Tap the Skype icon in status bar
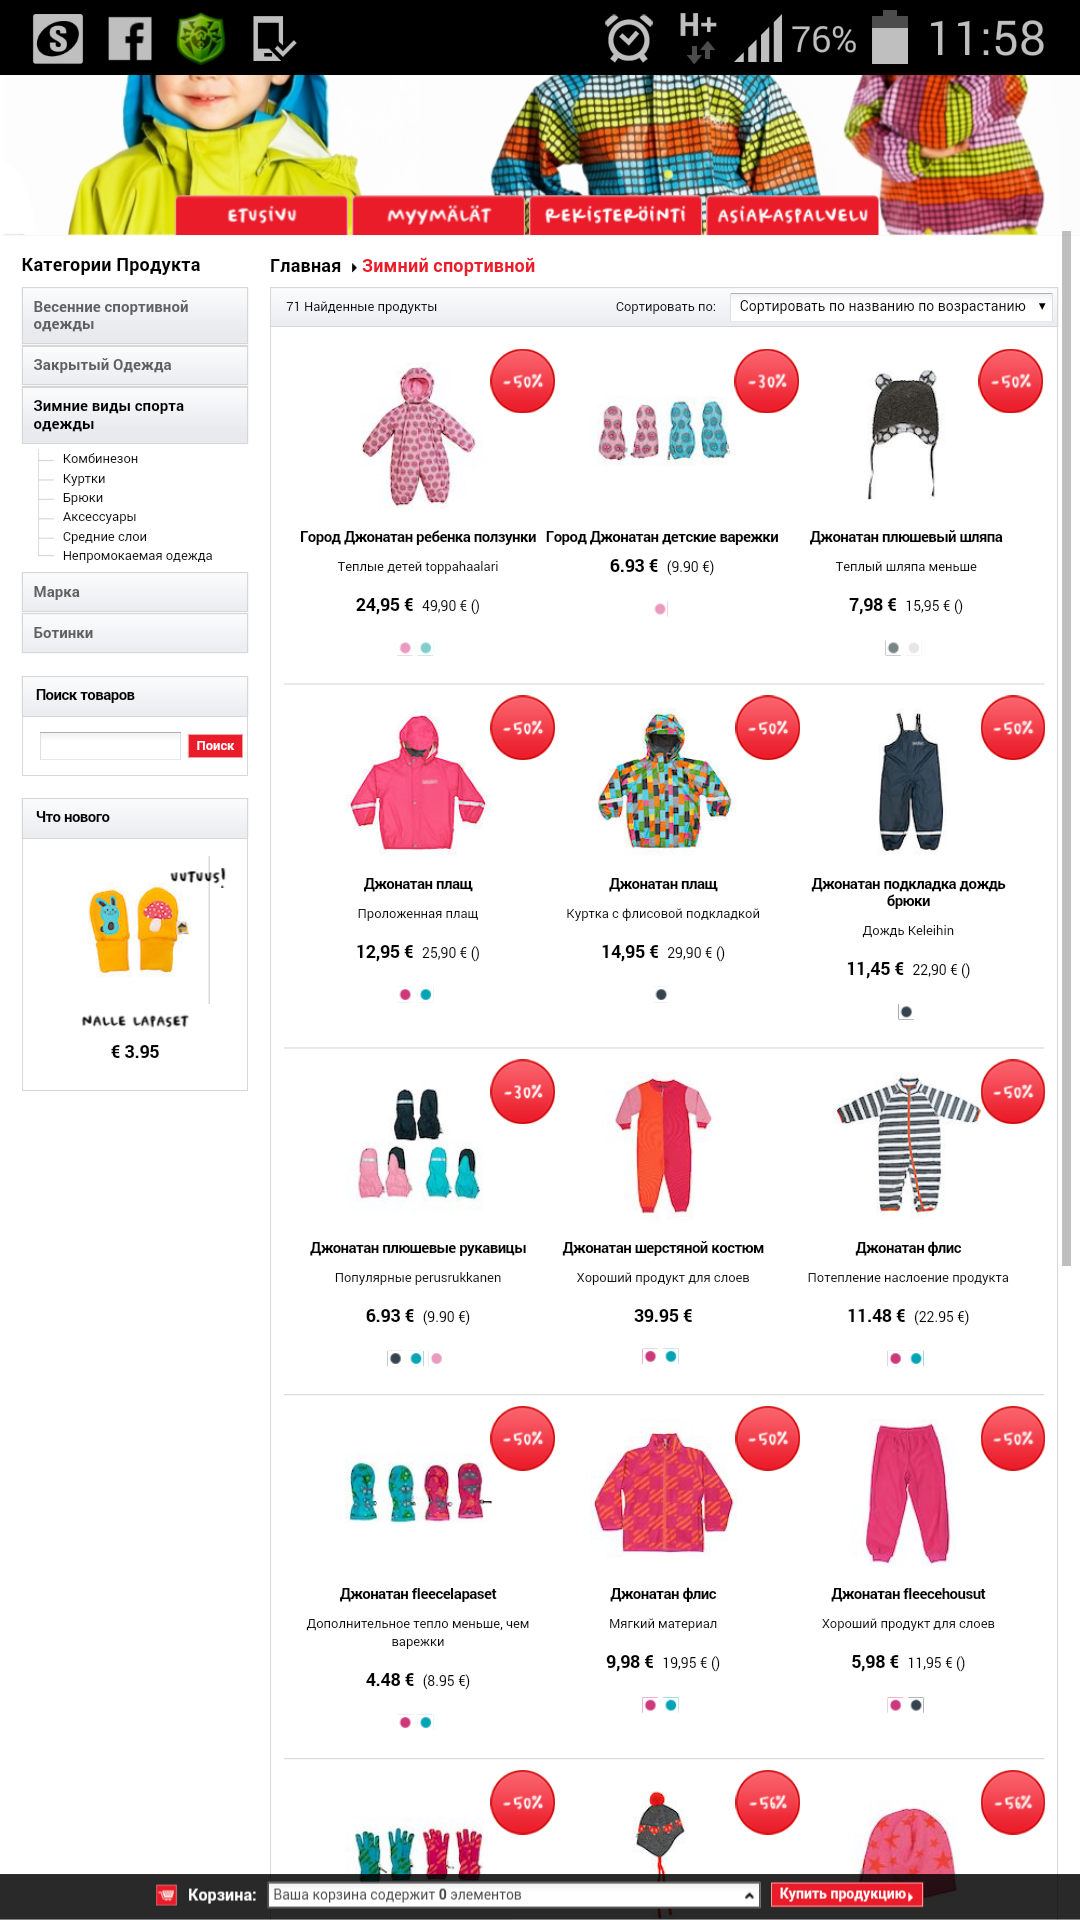The height and width of the screenshot is (1920, 1080). pyautogui.click(x=58, y=39)
